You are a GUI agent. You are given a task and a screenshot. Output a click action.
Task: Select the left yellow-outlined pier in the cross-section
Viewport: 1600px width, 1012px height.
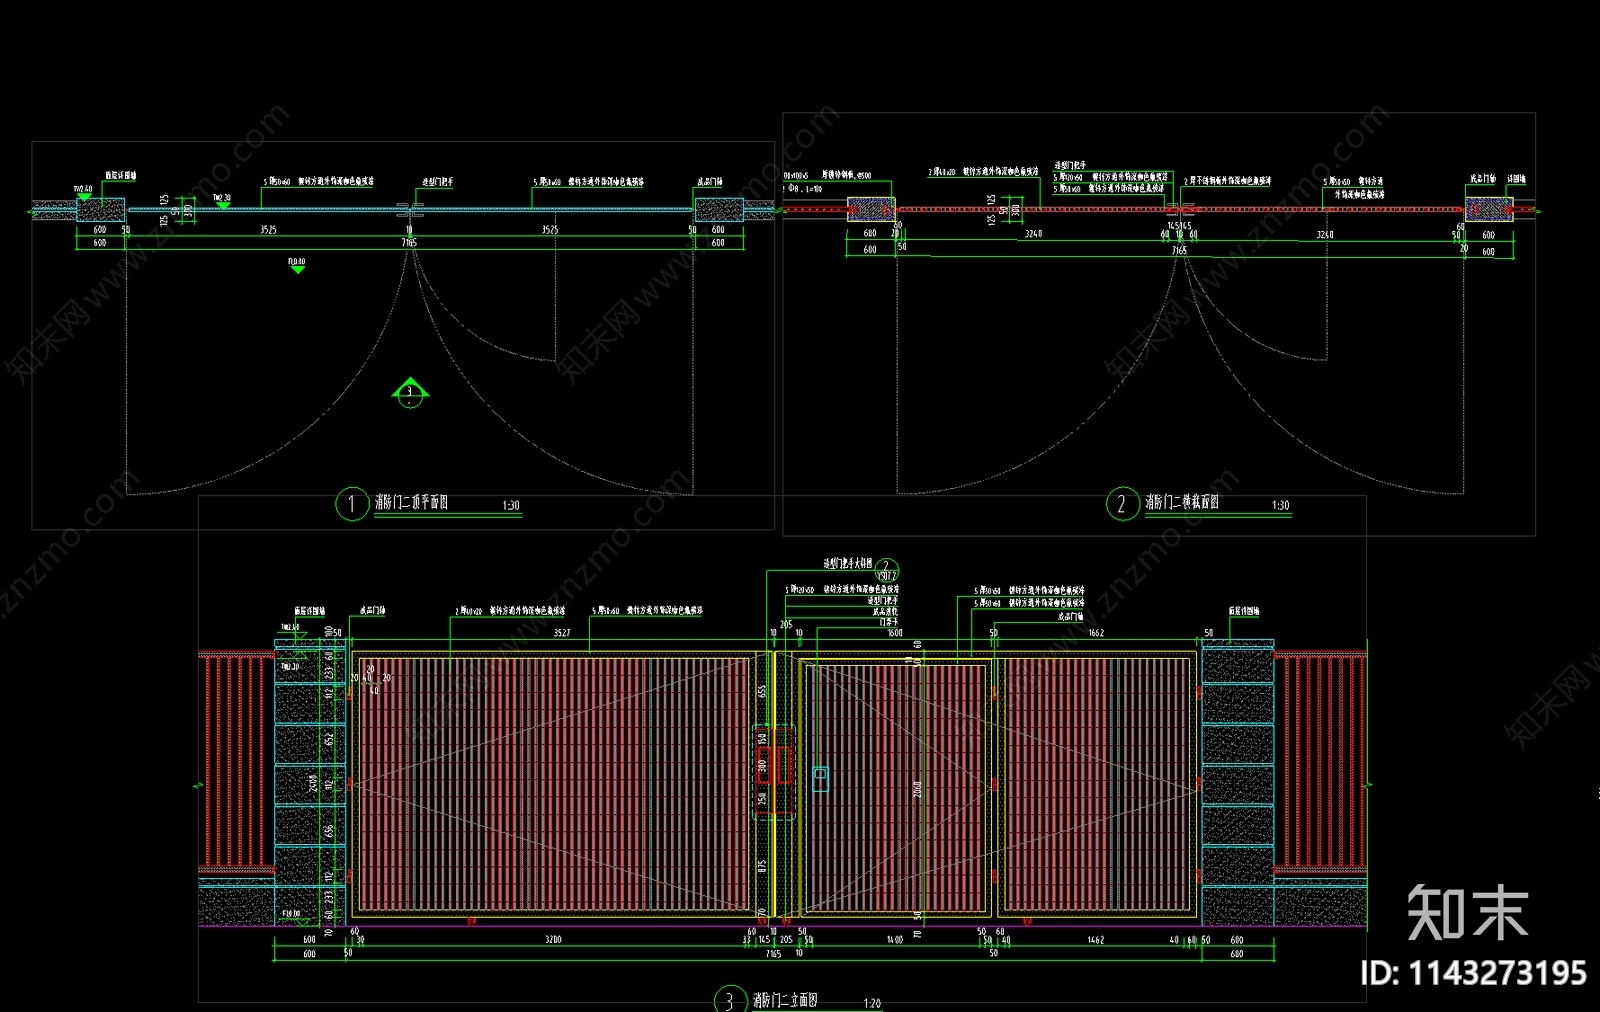[871, 209]
